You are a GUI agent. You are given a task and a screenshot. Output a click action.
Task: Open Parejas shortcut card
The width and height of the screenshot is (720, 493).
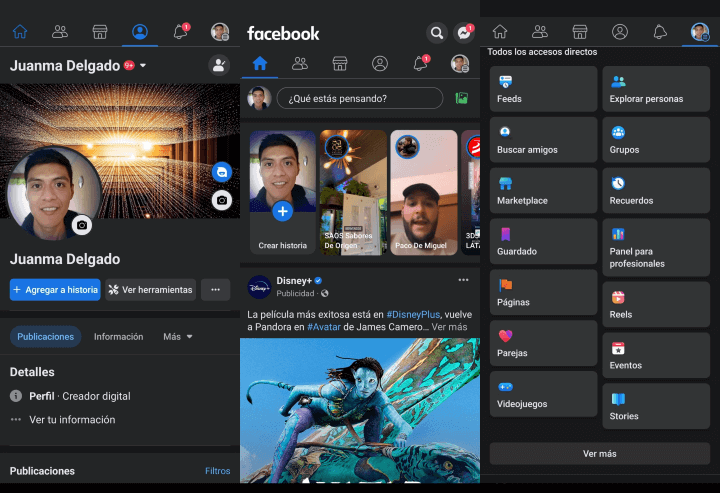pos(543,343)
